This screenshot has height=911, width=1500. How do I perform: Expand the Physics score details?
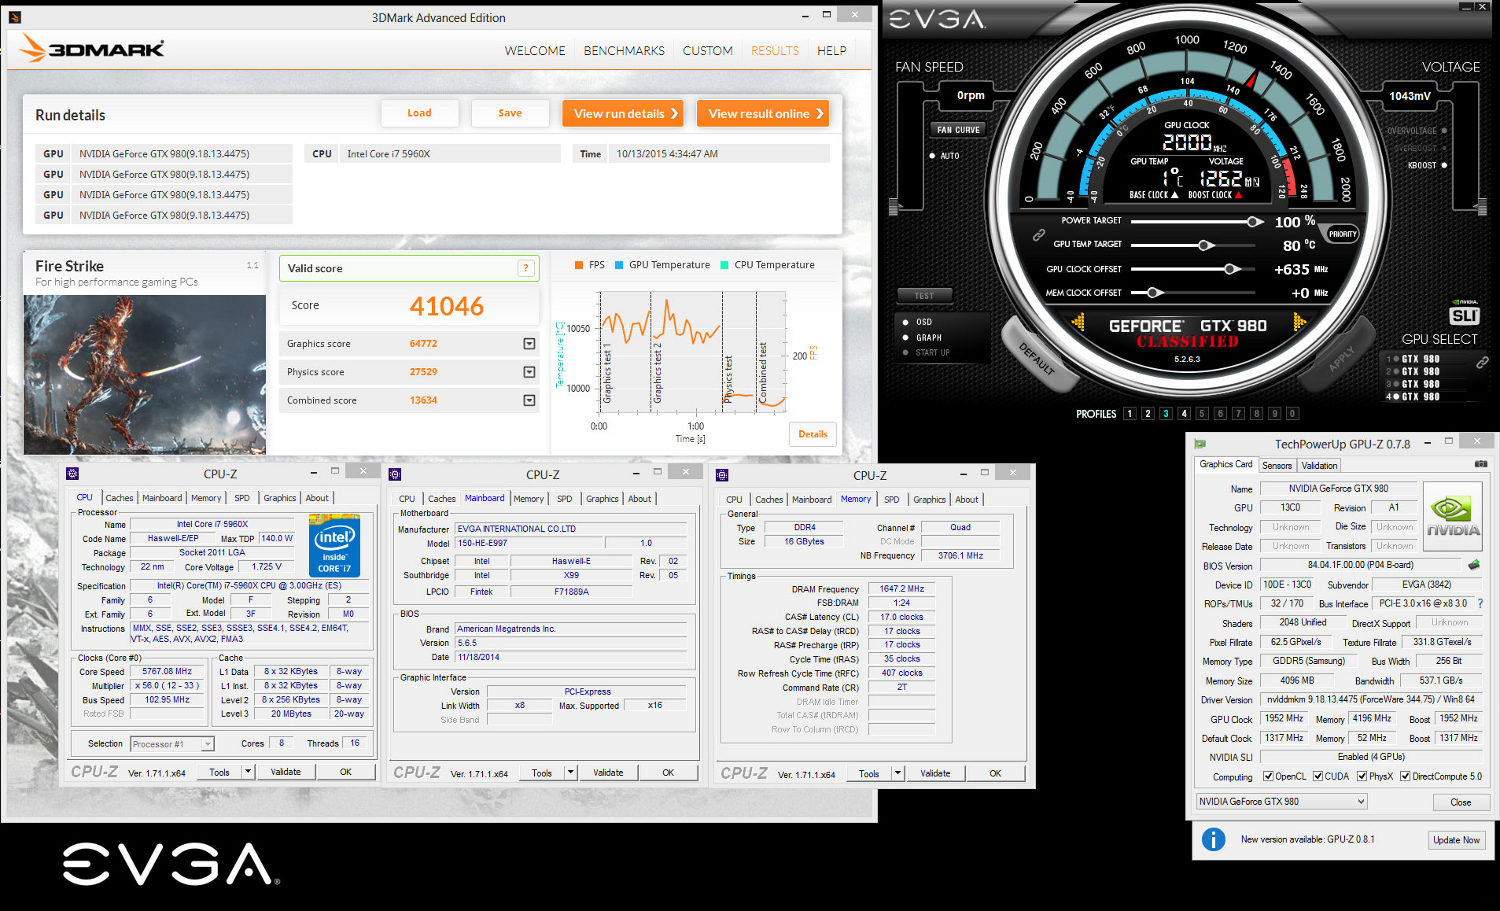coord(529,372)
